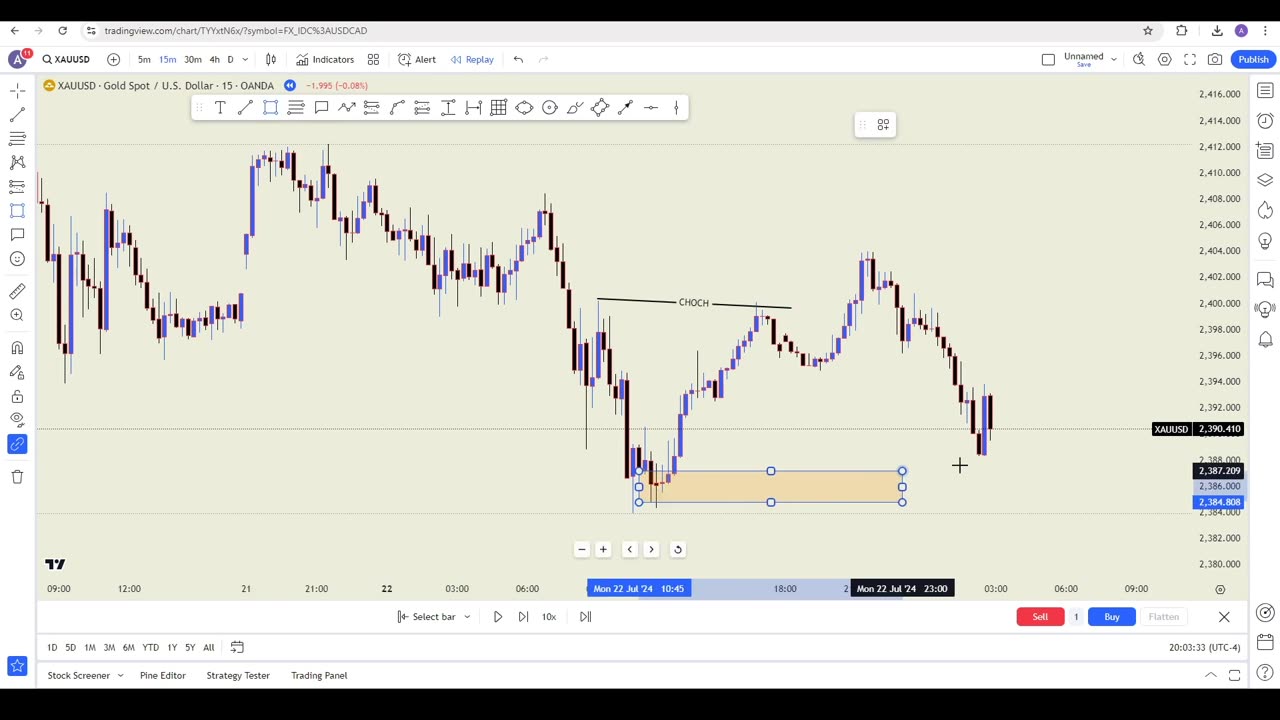1280x720 pixels.
Task: Select the Horizontal line tool icon
Action: (x=651, y=107)
